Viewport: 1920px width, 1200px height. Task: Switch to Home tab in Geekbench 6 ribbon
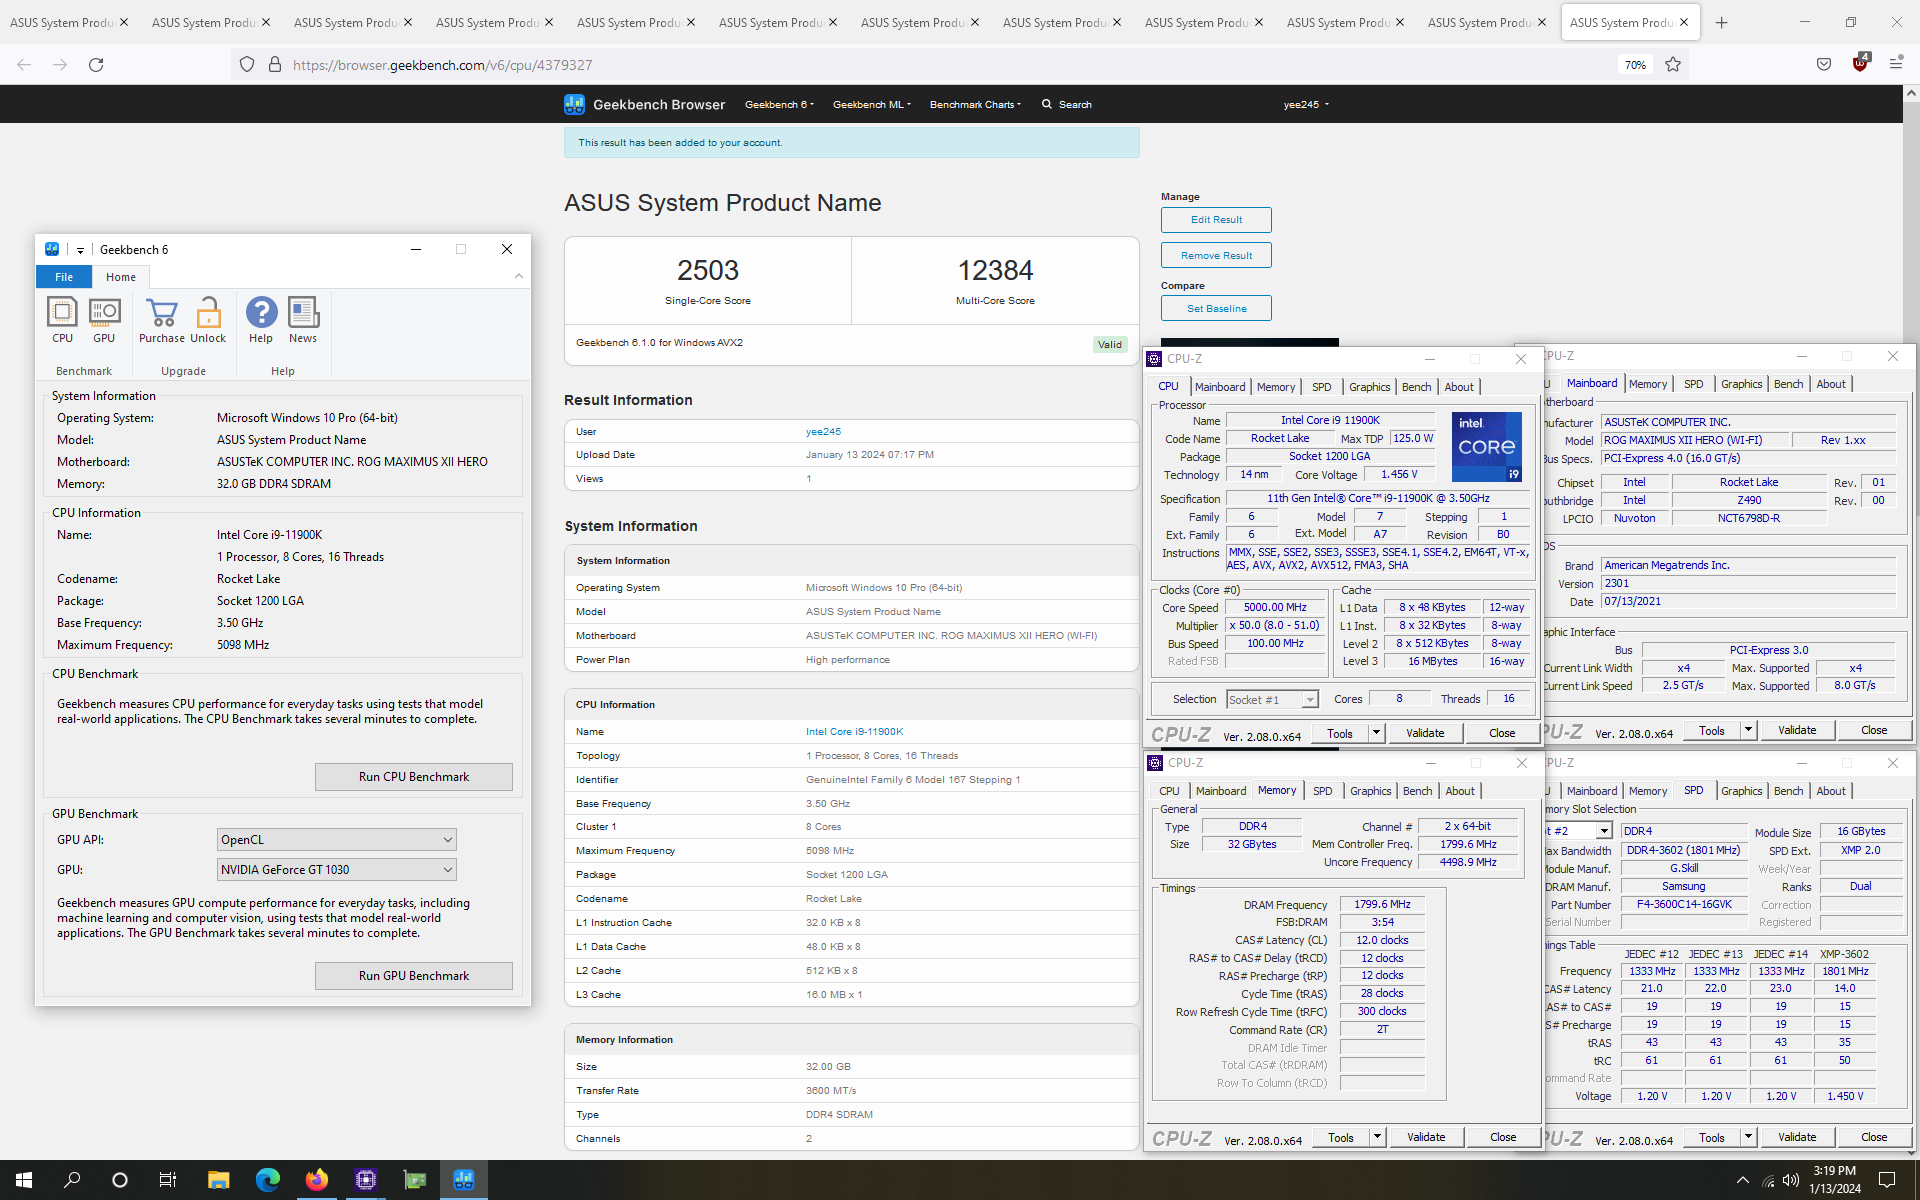click(121, 277)
